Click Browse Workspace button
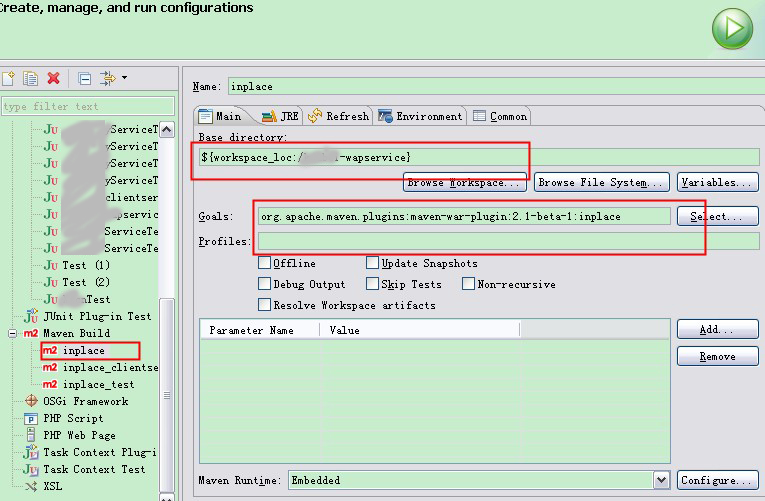765x501 pixels. [464, 182]
